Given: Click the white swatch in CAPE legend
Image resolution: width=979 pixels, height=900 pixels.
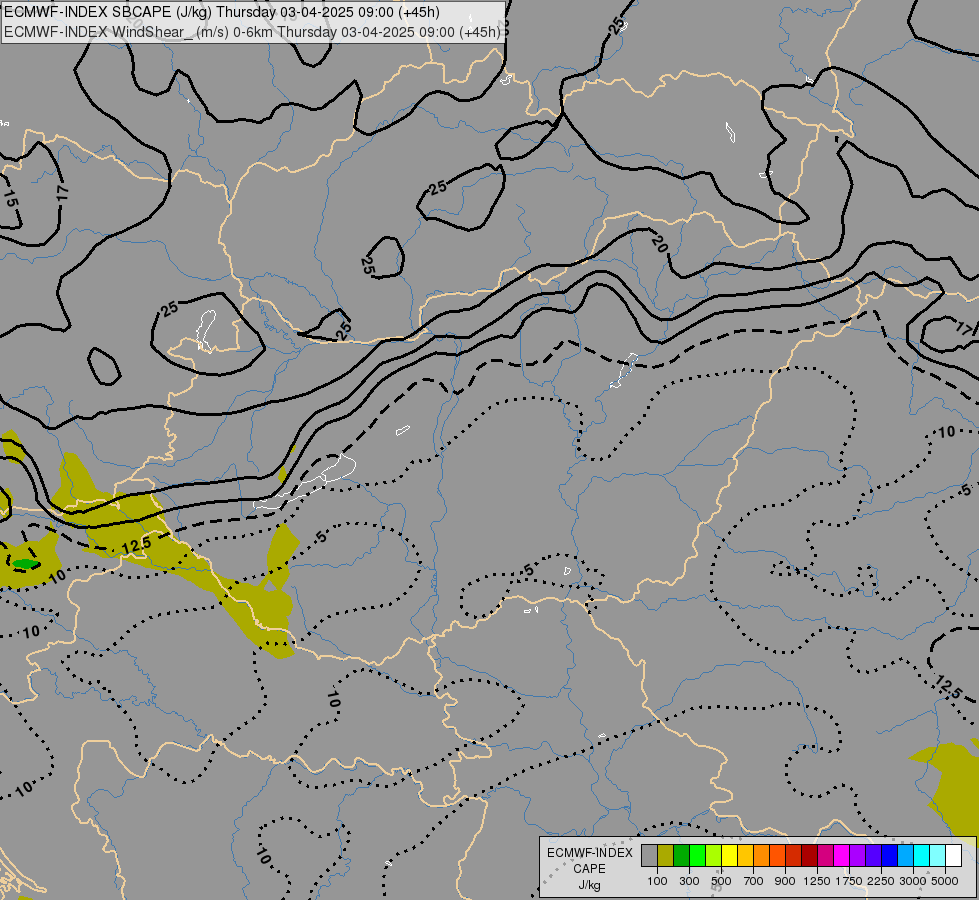Looking at the screenshot, I should click(x=953, y=855).
